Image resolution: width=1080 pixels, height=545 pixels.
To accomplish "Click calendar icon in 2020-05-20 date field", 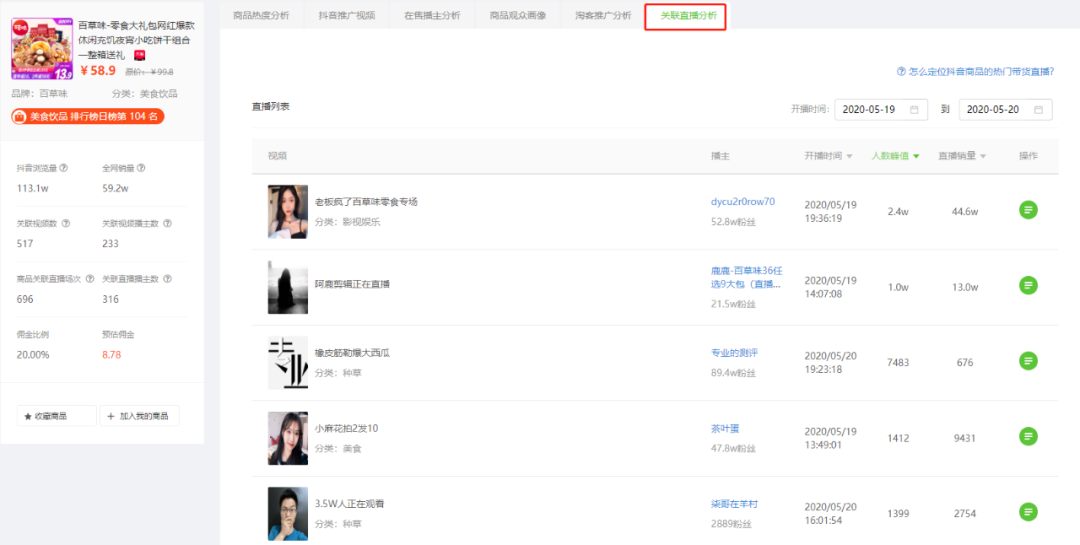I will pyautogui.click(x=1038, y=110).
